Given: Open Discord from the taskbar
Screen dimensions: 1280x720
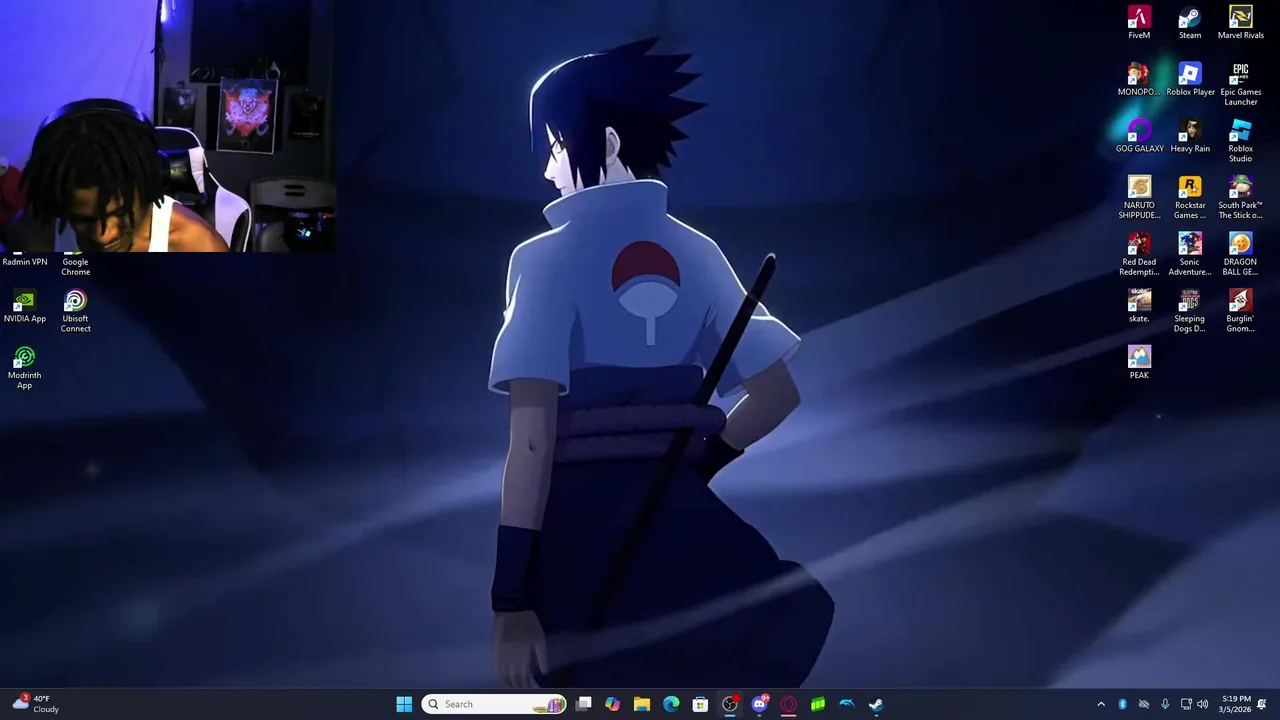Looking at the screenshot, I should pyautogui.click(x=760, y=704).
